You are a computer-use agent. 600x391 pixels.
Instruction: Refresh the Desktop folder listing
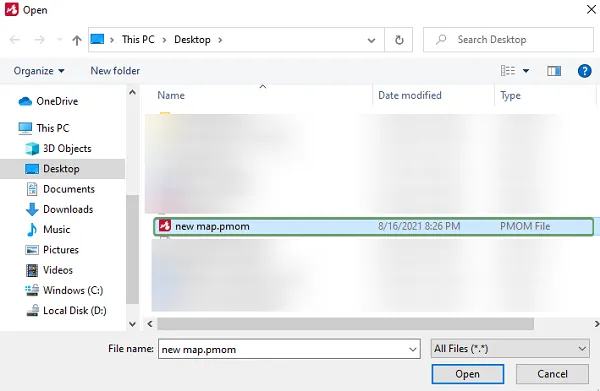coord(399,40)
